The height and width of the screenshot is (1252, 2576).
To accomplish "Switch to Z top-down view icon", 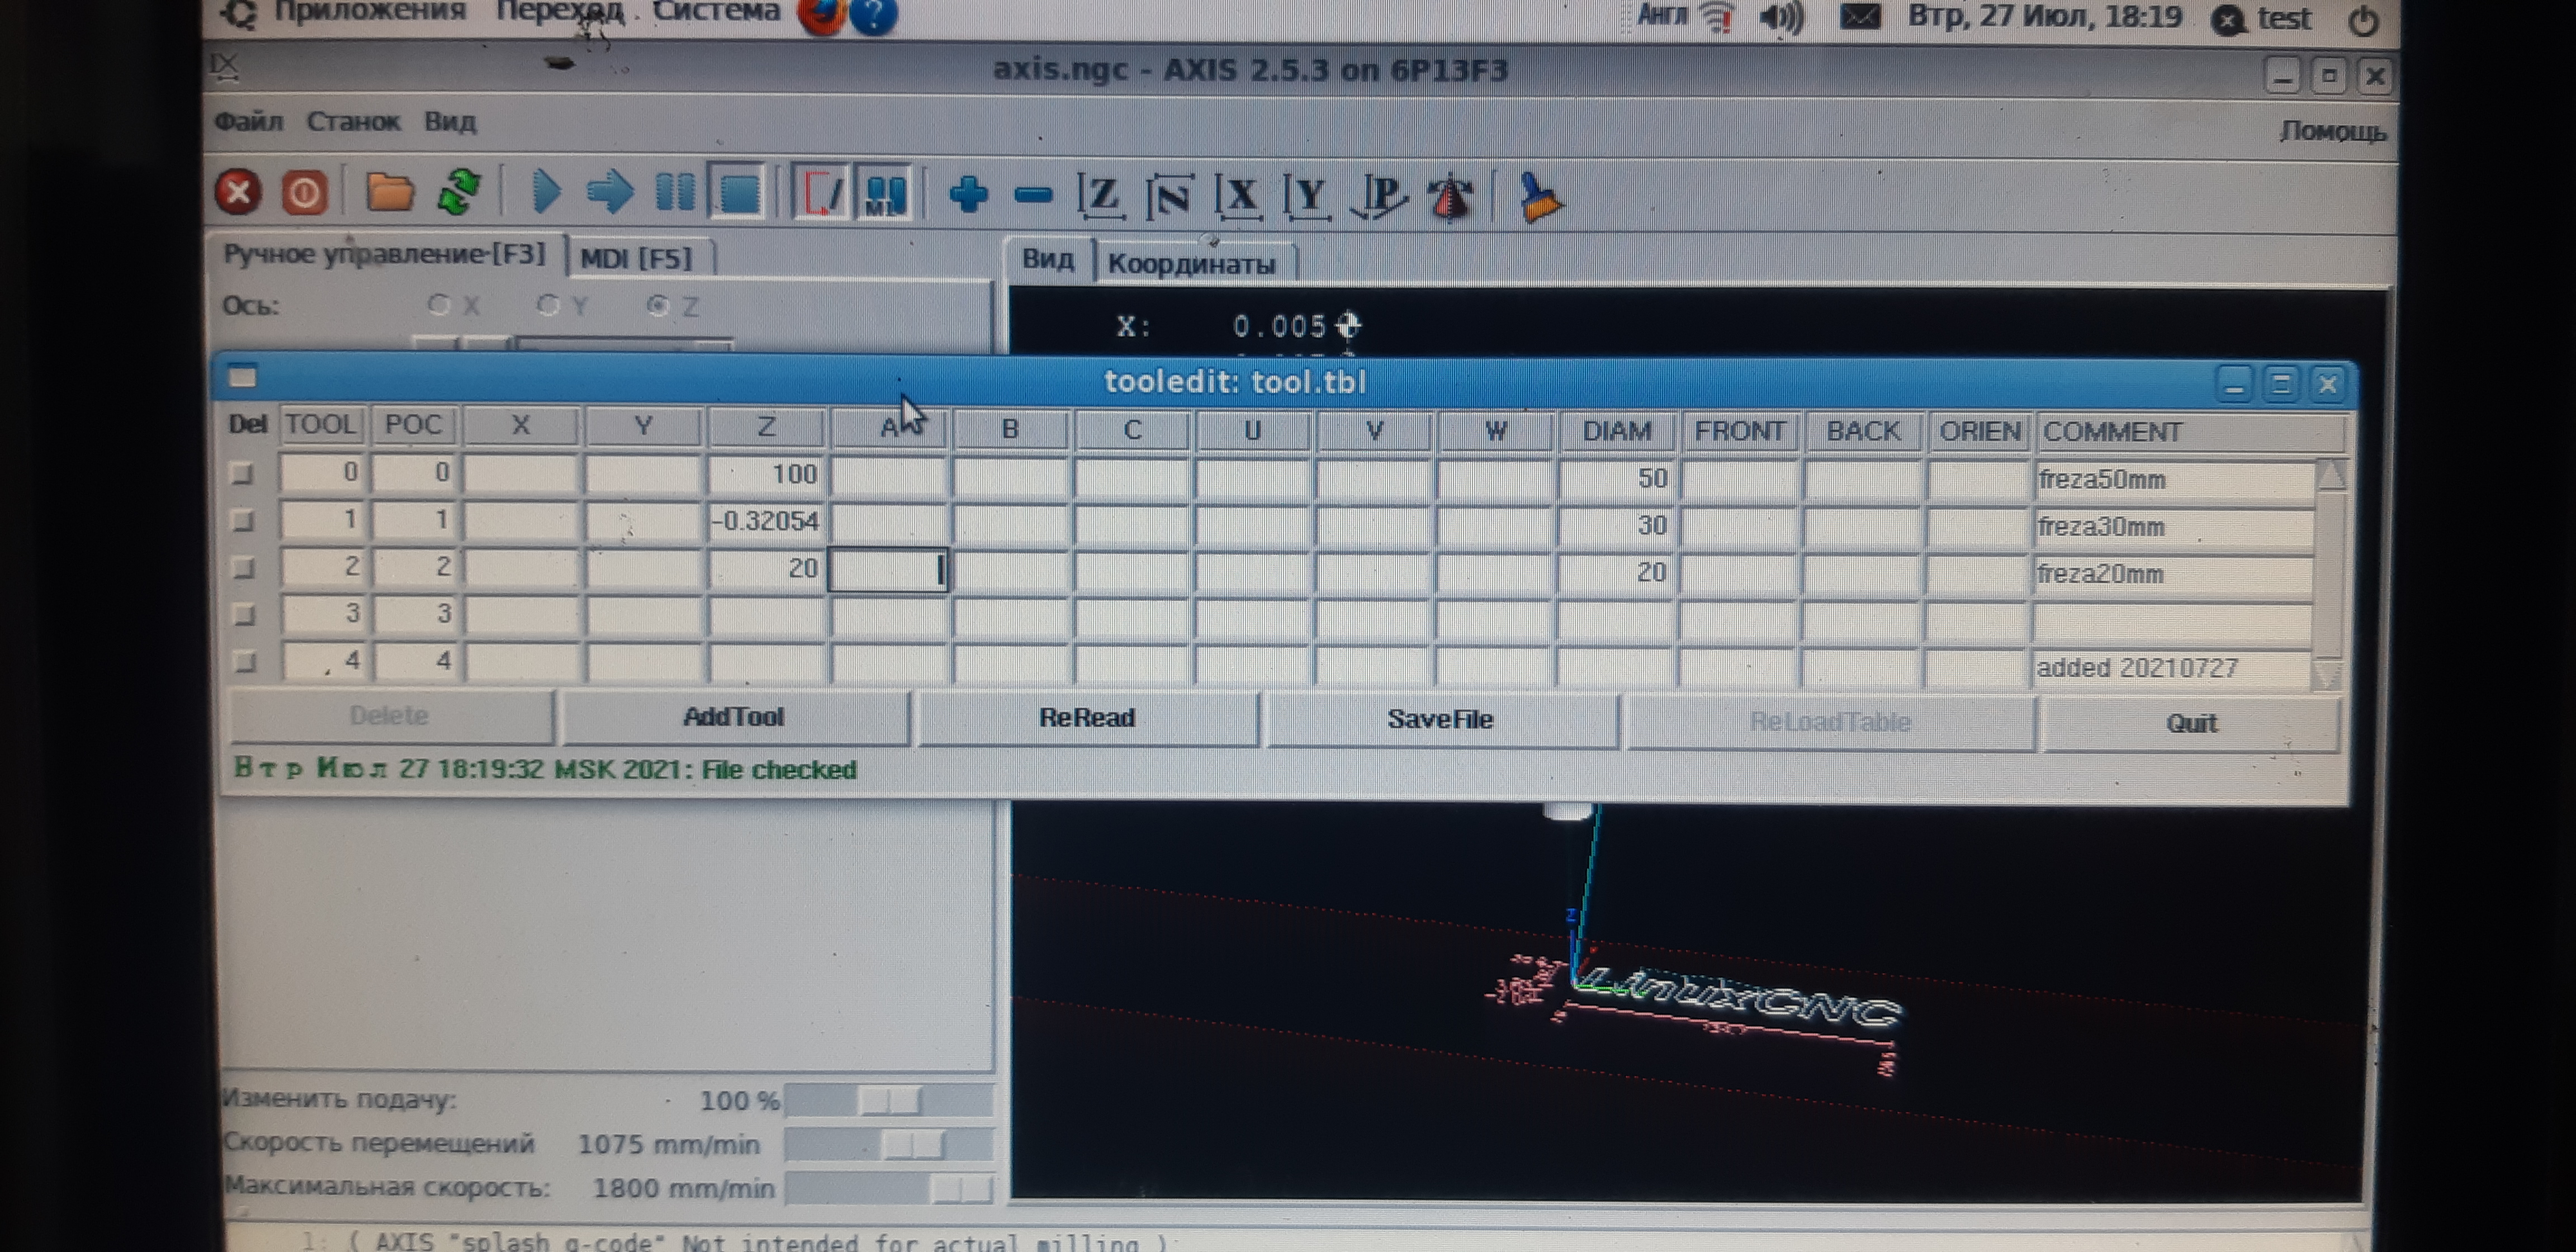I will coord(1101,195).
